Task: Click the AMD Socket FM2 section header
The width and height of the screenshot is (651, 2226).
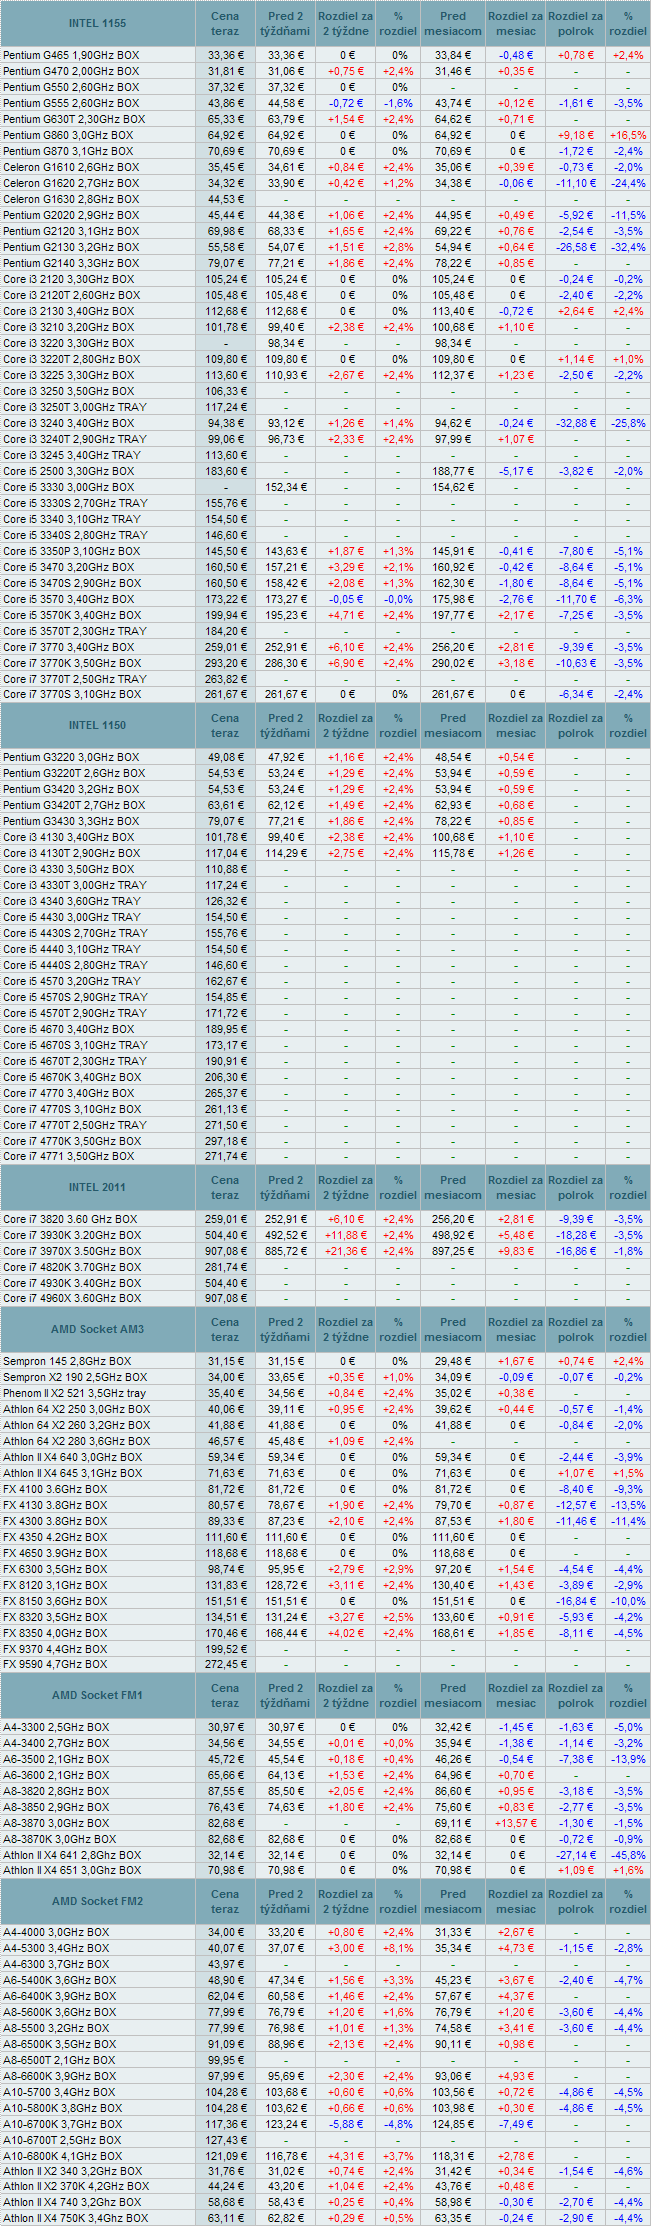Action: [x=98, y=1901]
